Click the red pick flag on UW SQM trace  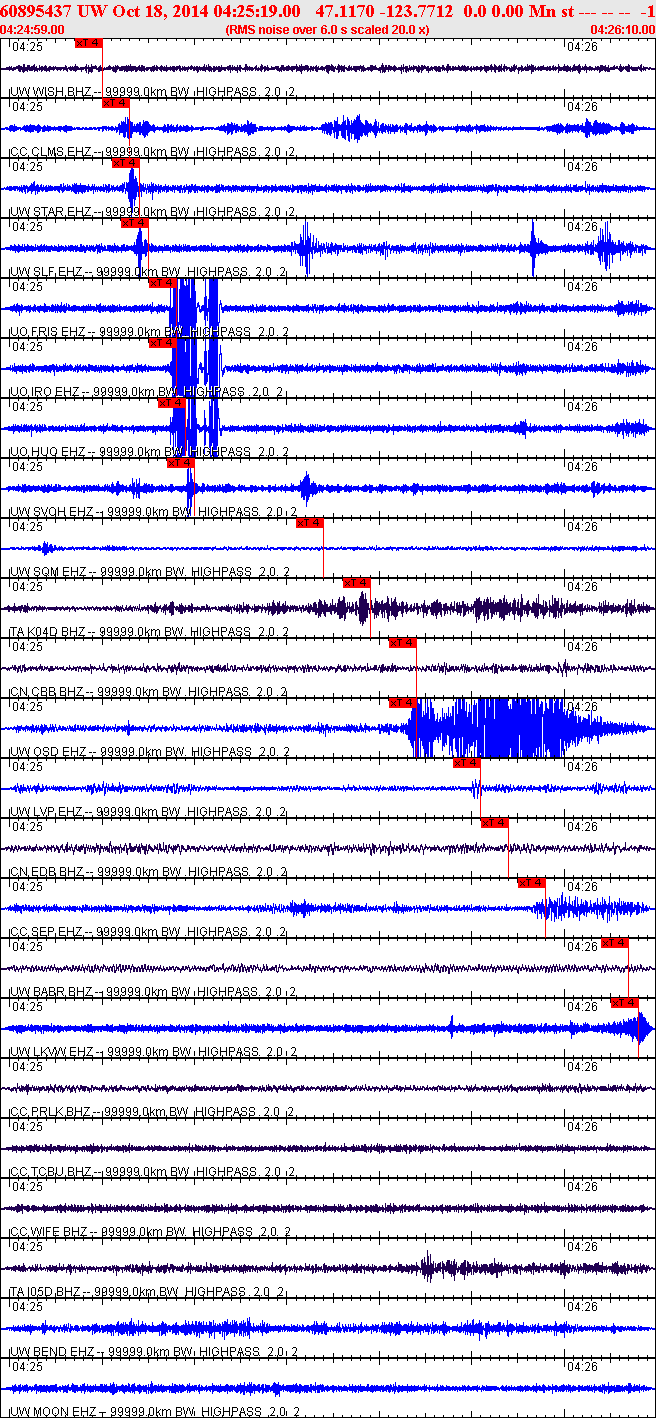[309, 523]
